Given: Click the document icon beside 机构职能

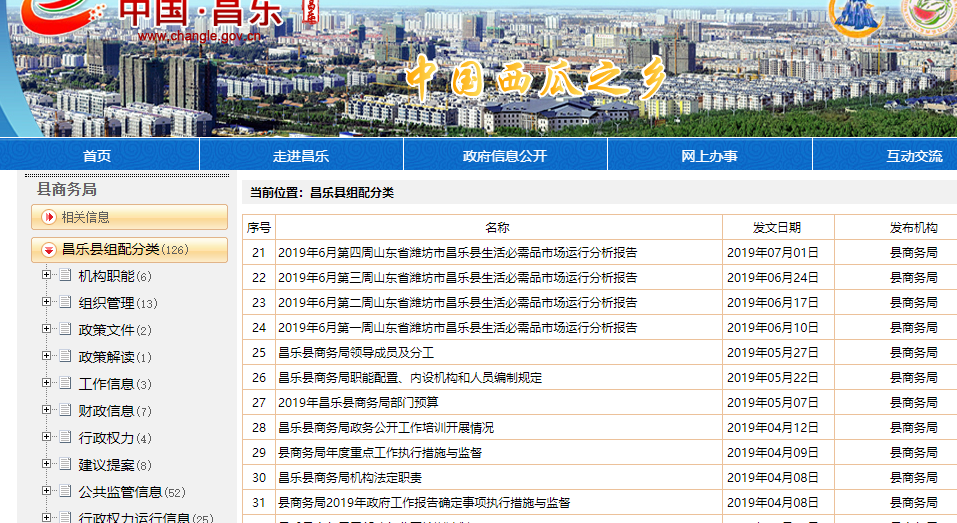Looking at the screenshot, I should click(x=65, y=276).
